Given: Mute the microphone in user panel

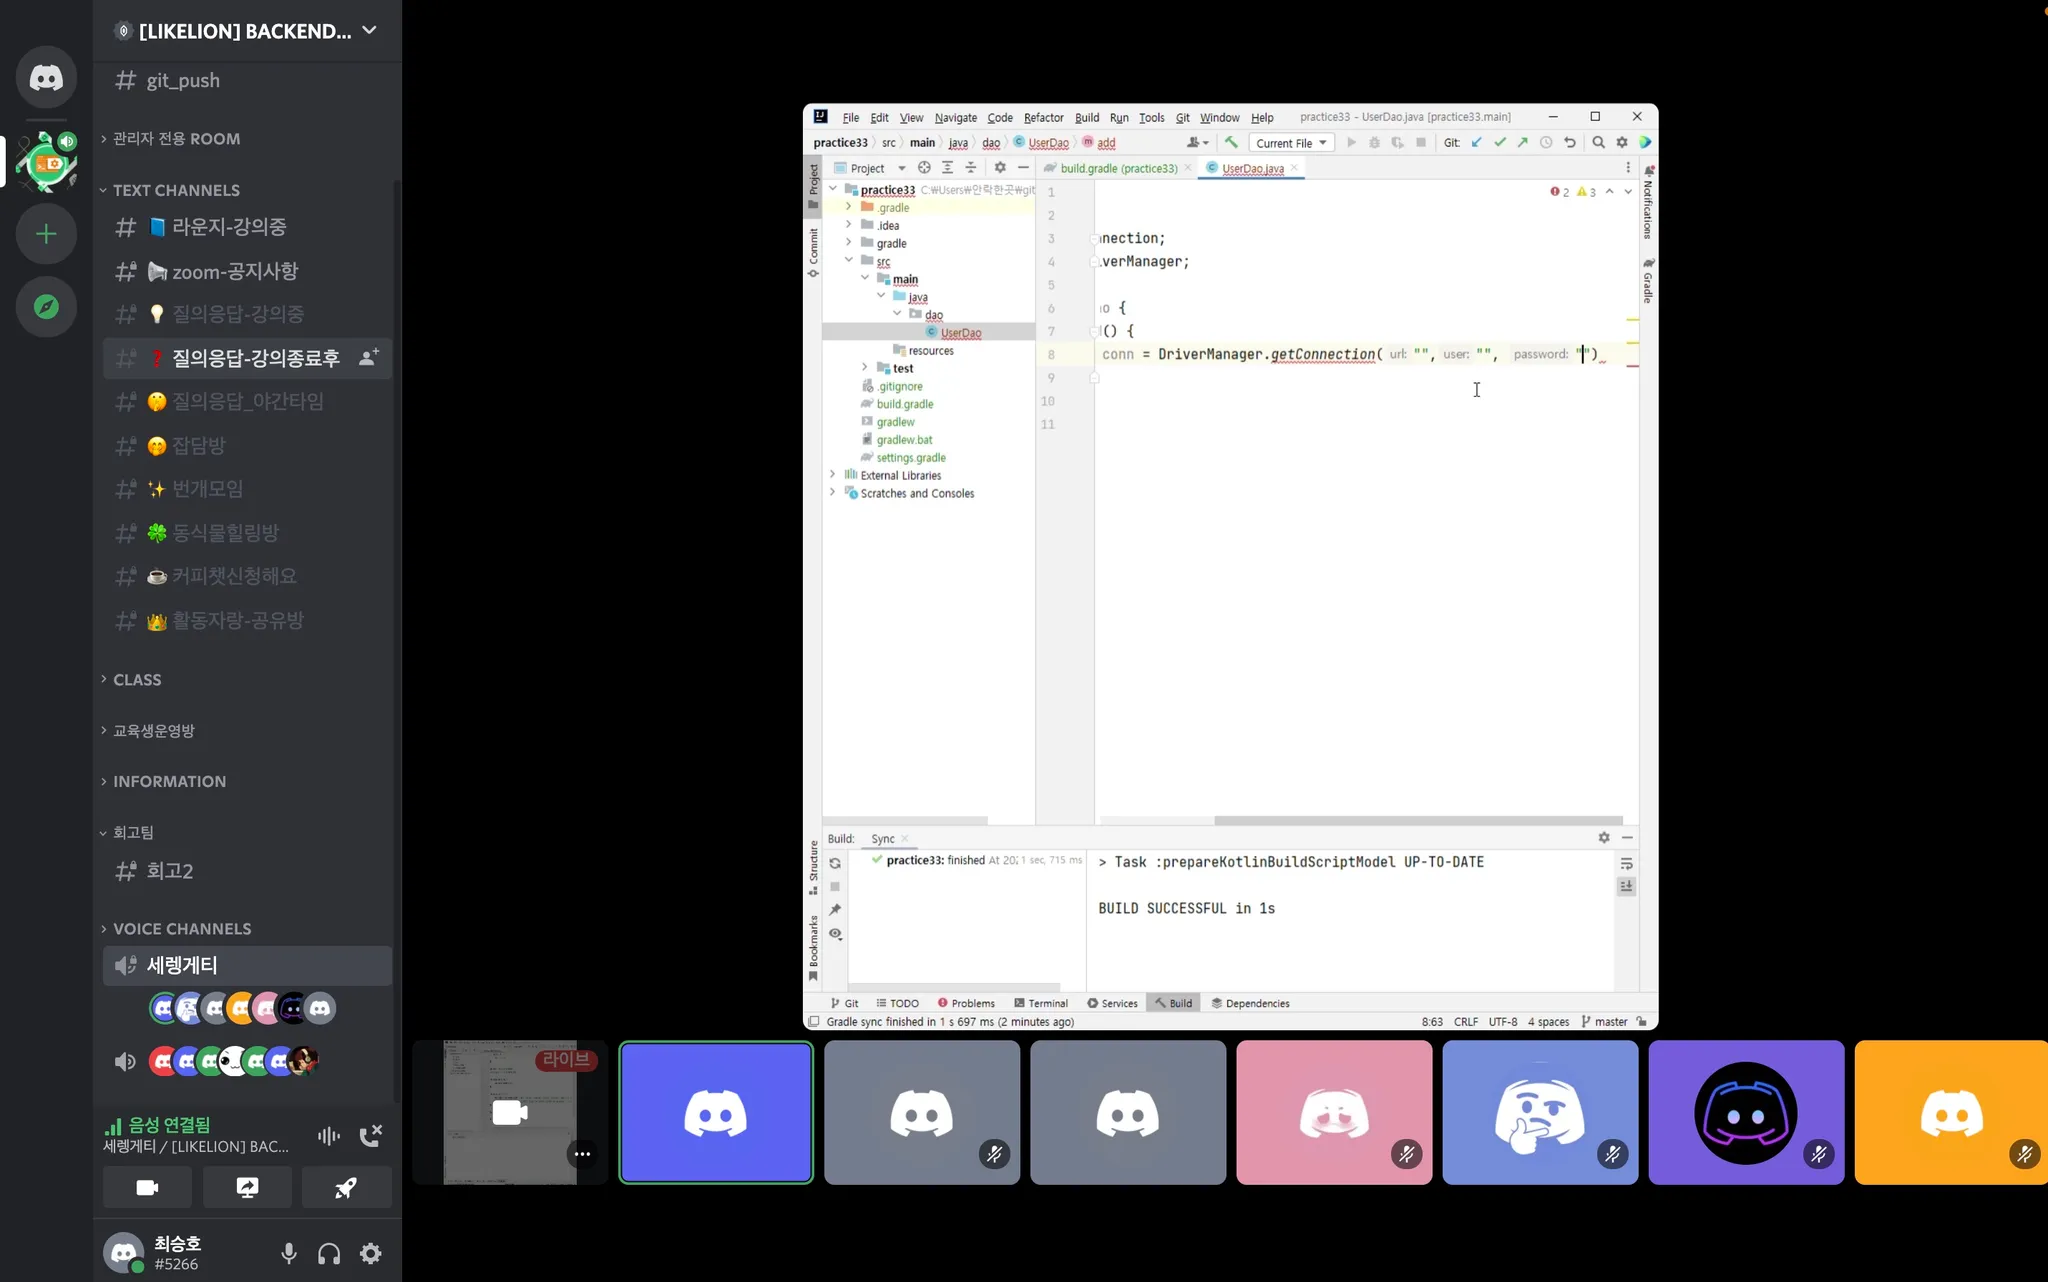Looking at the screenshot, I should pyautogui.click(x=289, y=1253).
